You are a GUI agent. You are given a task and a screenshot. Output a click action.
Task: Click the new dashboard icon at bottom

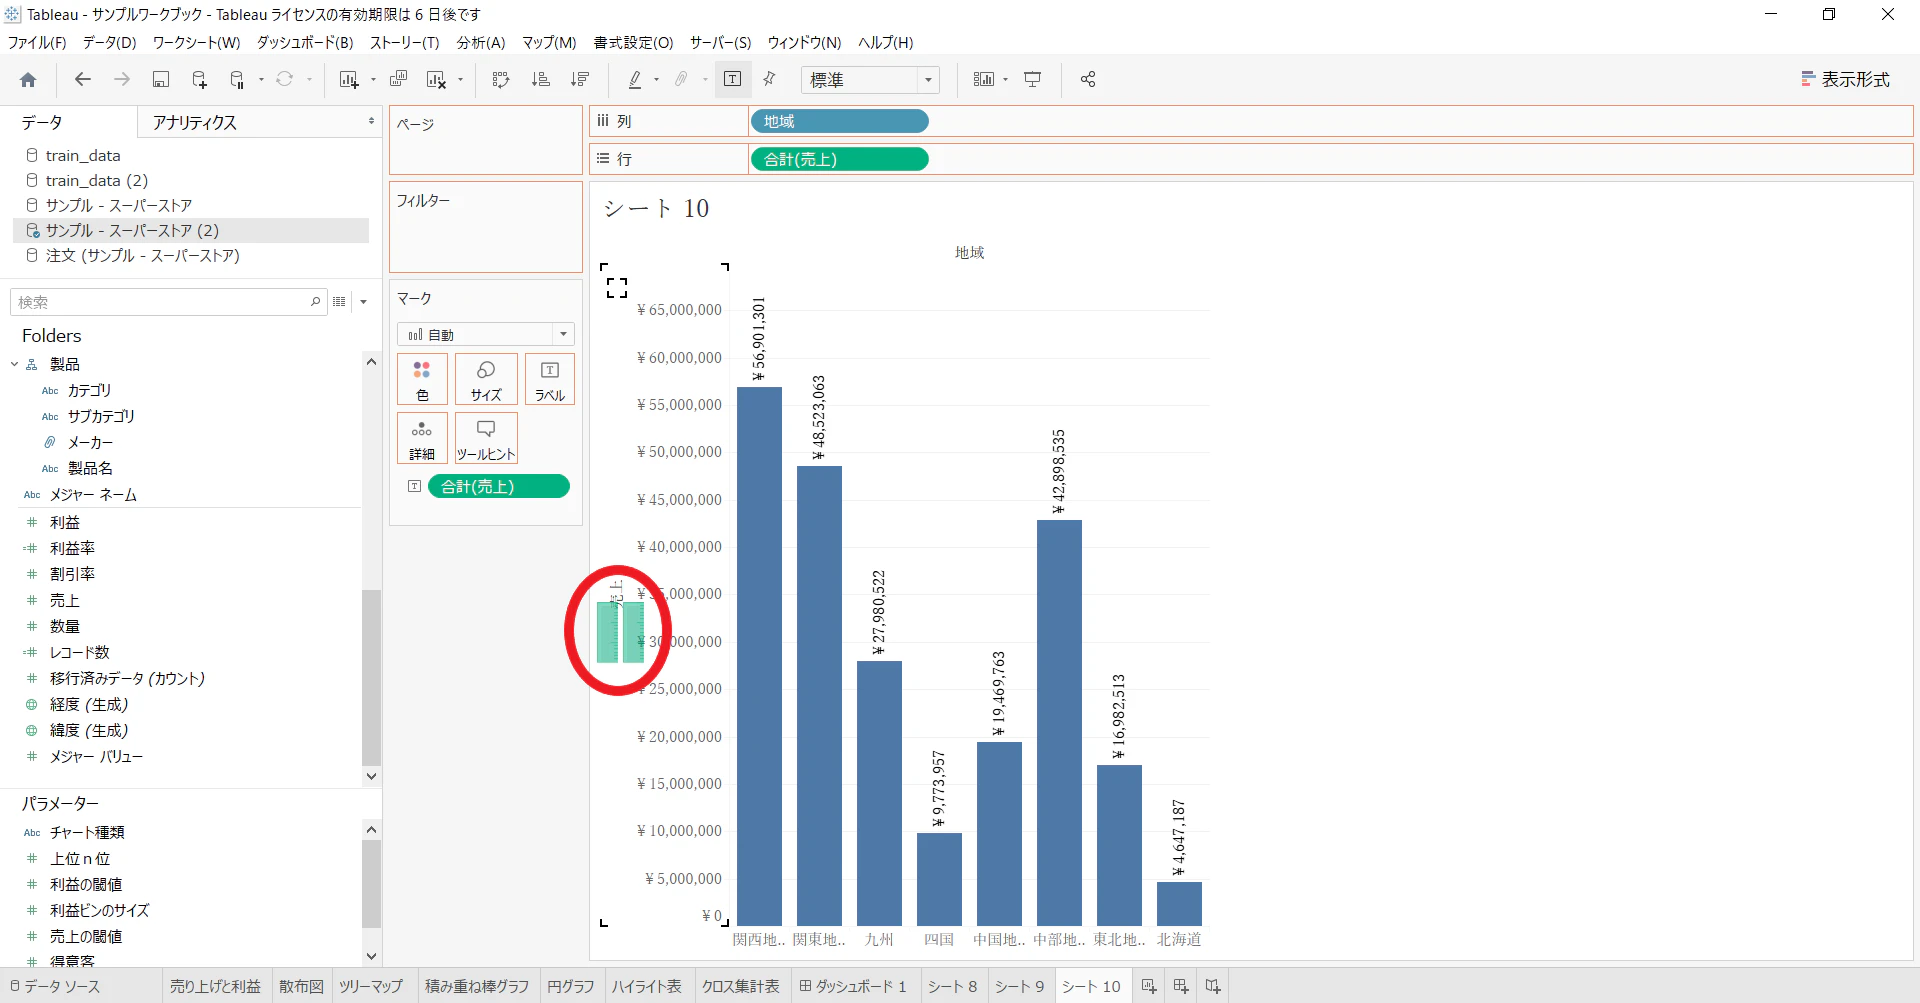pos(1181,987)
